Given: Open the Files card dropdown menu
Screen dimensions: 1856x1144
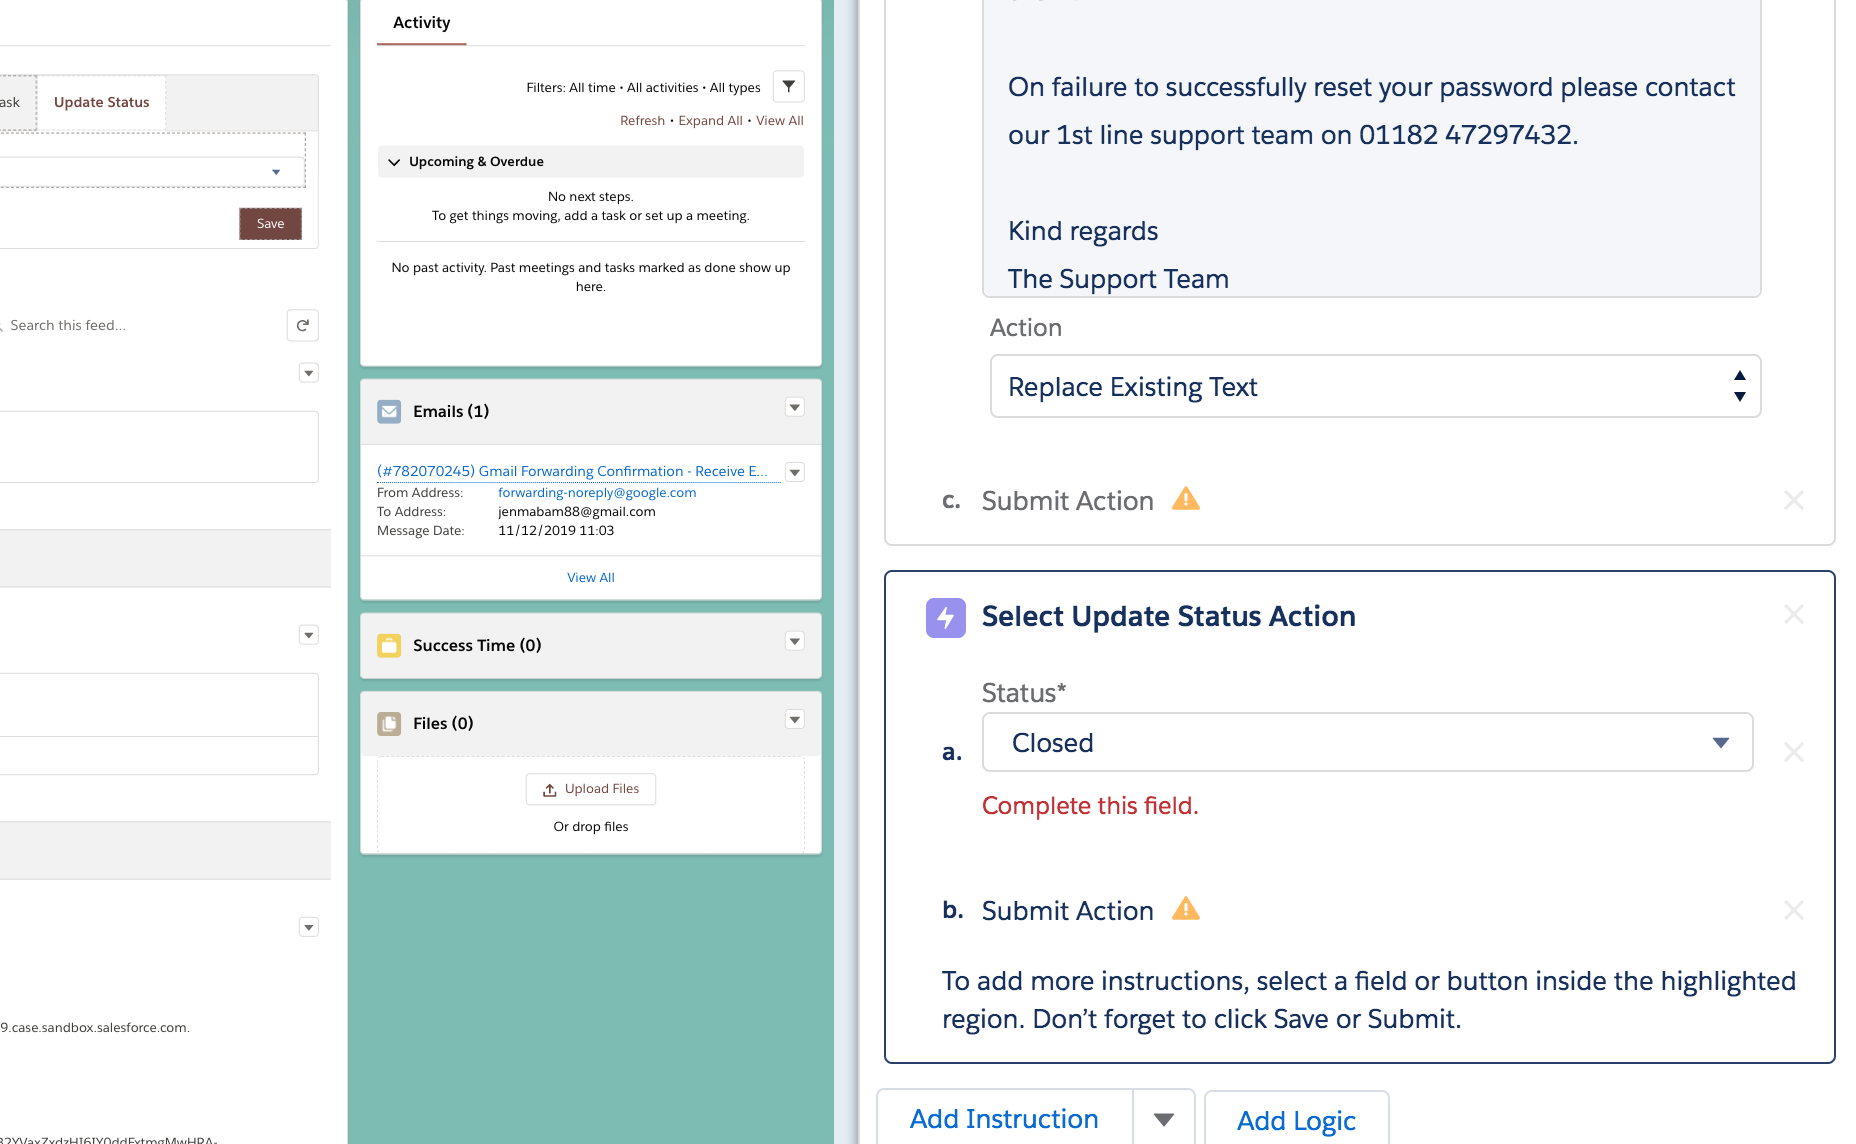Looking at the screenshot, I should point(795,719).
